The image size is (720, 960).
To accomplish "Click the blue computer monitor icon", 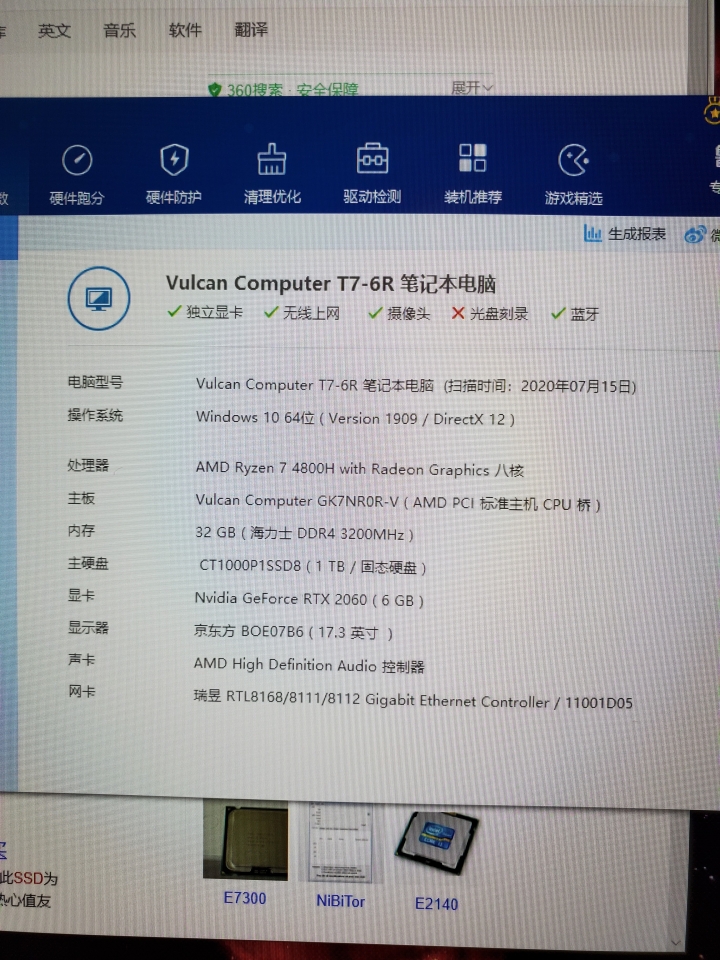I will click(99, 298).
